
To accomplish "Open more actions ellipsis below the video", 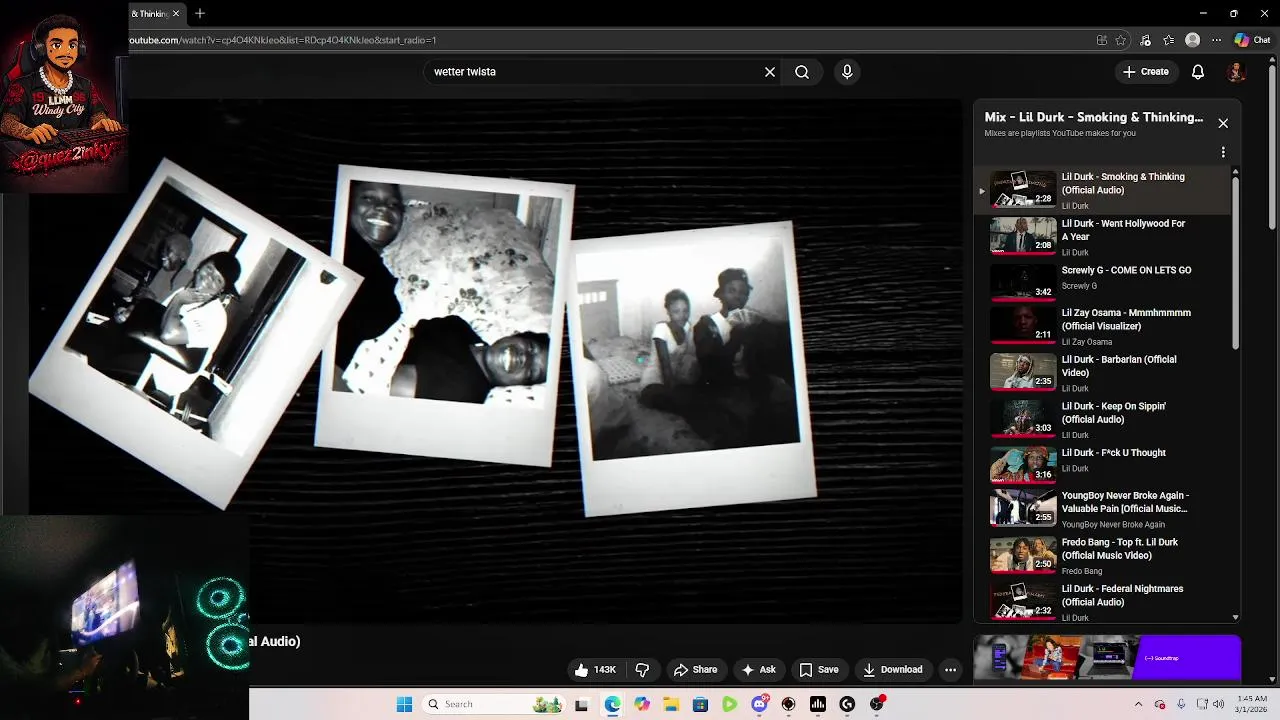I will click(951, 670).
